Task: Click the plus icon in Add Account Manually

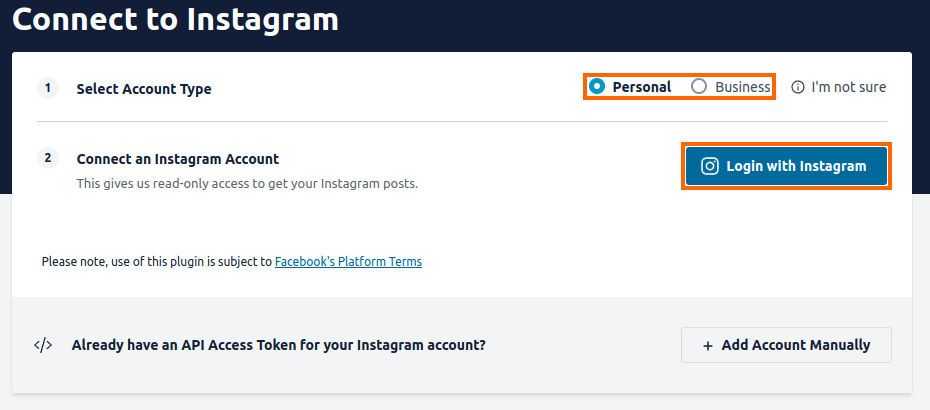Action: coord(708,345)
